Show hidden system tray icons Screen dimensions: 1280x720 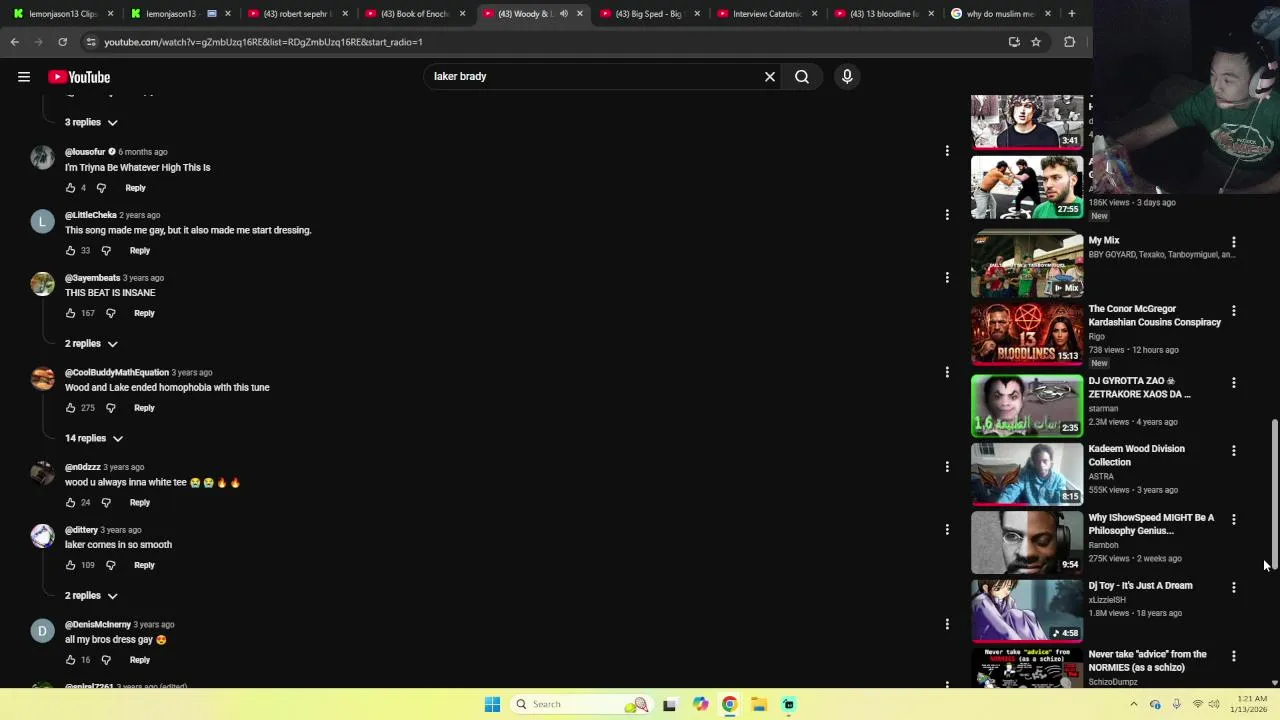coord(1134,704)
